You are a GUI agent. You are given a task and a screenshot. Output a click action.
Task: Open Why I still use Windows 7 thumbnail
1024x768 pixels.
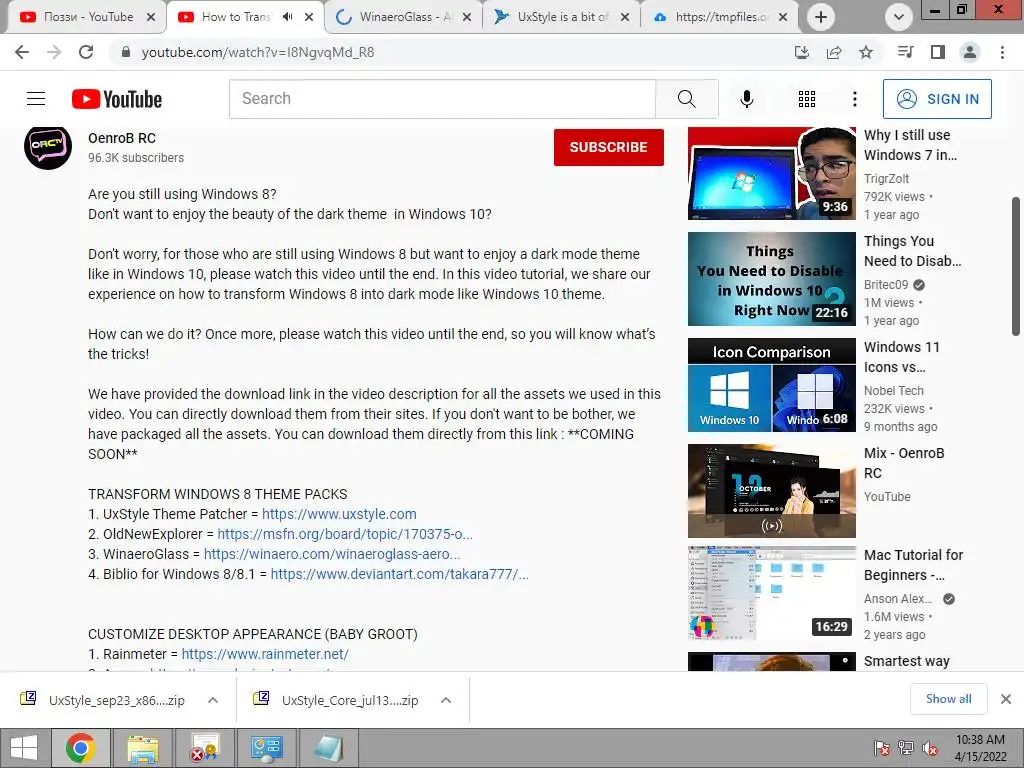771,173
